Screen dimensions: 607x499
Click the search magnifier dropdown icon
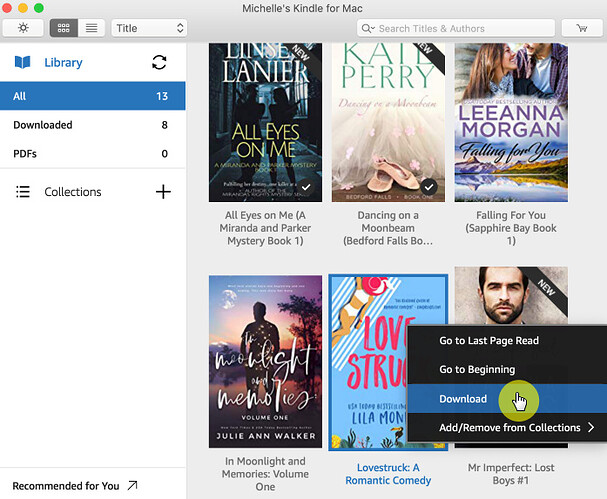click(x=369, y=29)
